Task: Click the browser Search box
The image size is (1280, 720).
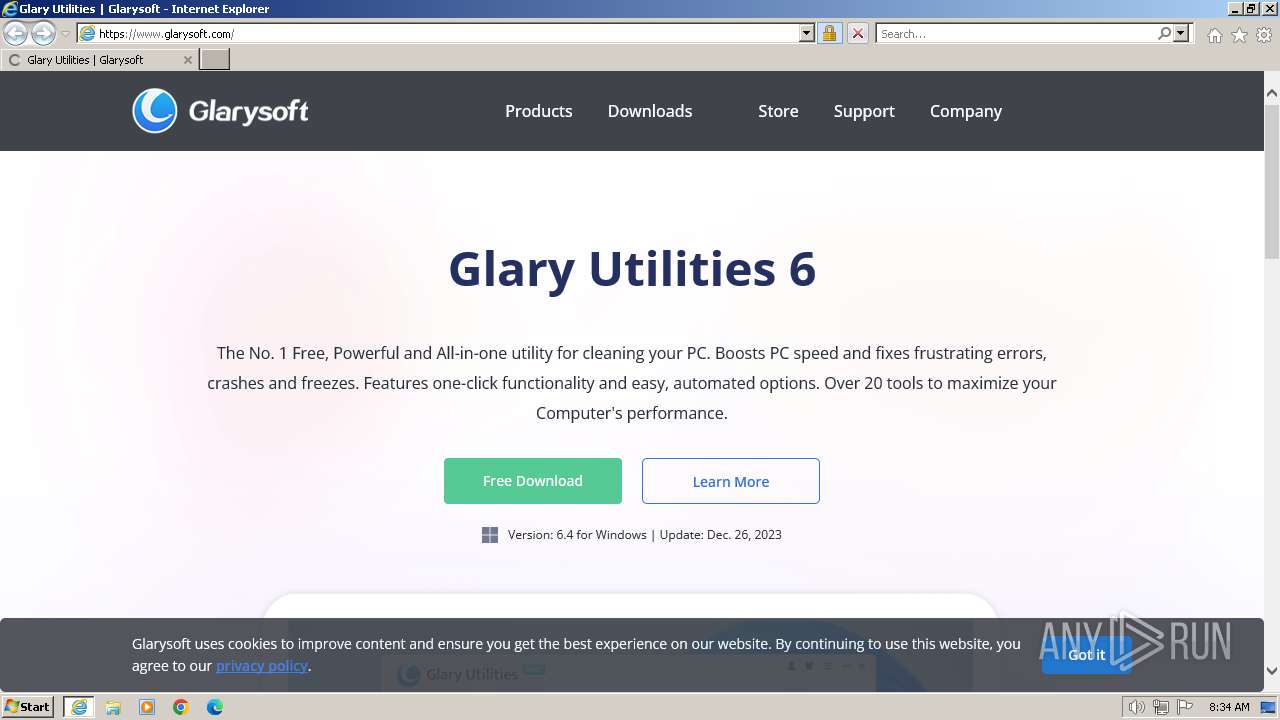Action: (1015, 34)
